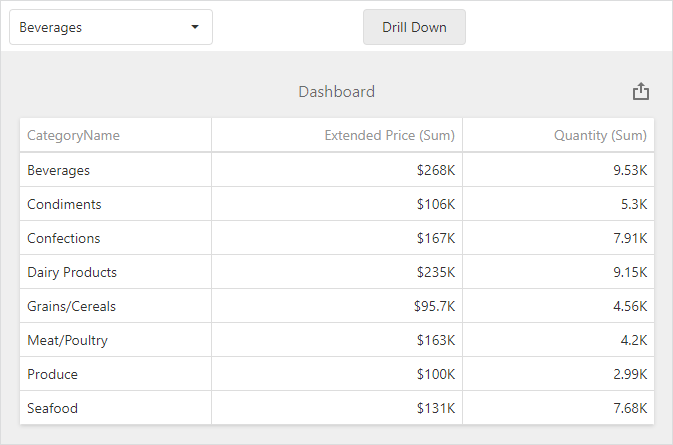Screen dimensions: 673x445
Task: Click the 9.15K quantity cell
Action: (x=630, y=272)
